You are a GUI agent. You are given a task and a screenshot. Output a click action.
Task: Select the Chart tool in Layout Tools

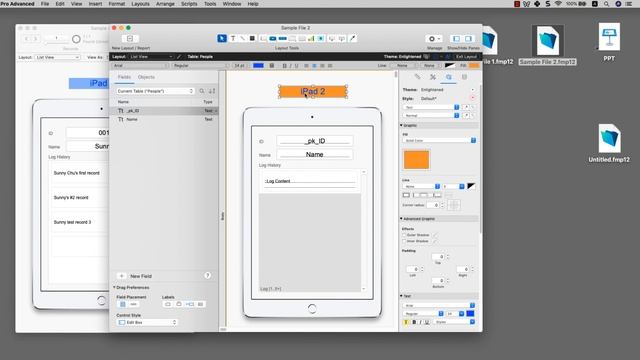pyautogui.click(x=311, y=38)
